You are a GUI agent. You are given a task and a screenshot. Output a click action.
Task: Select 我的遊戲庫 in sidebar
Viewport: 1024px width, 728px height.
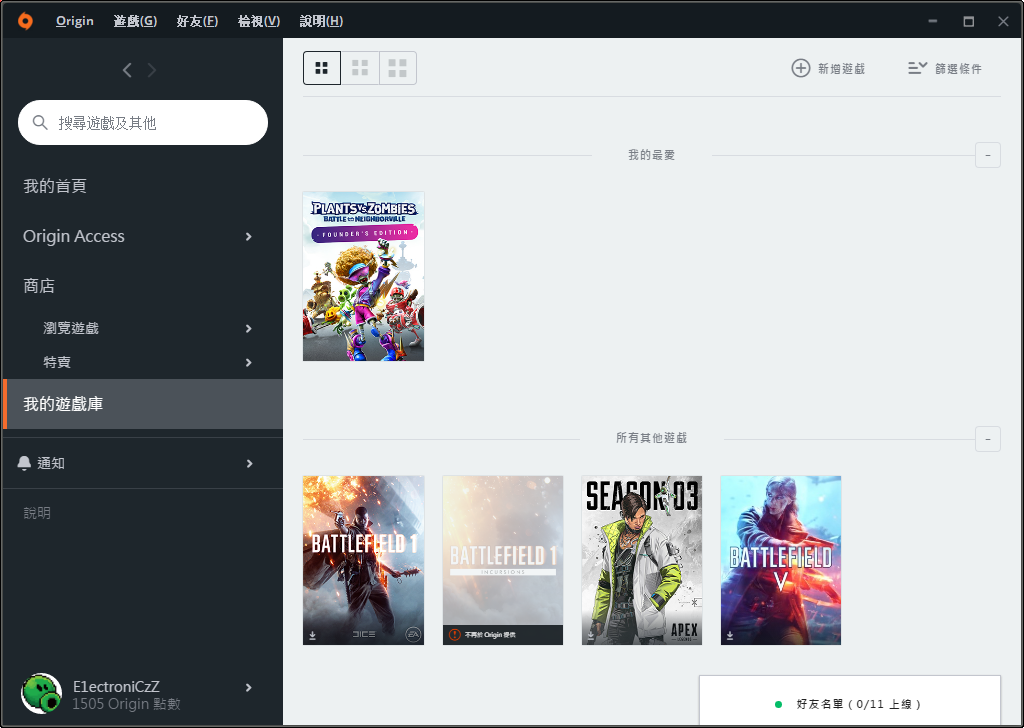(x=143, y=404)
